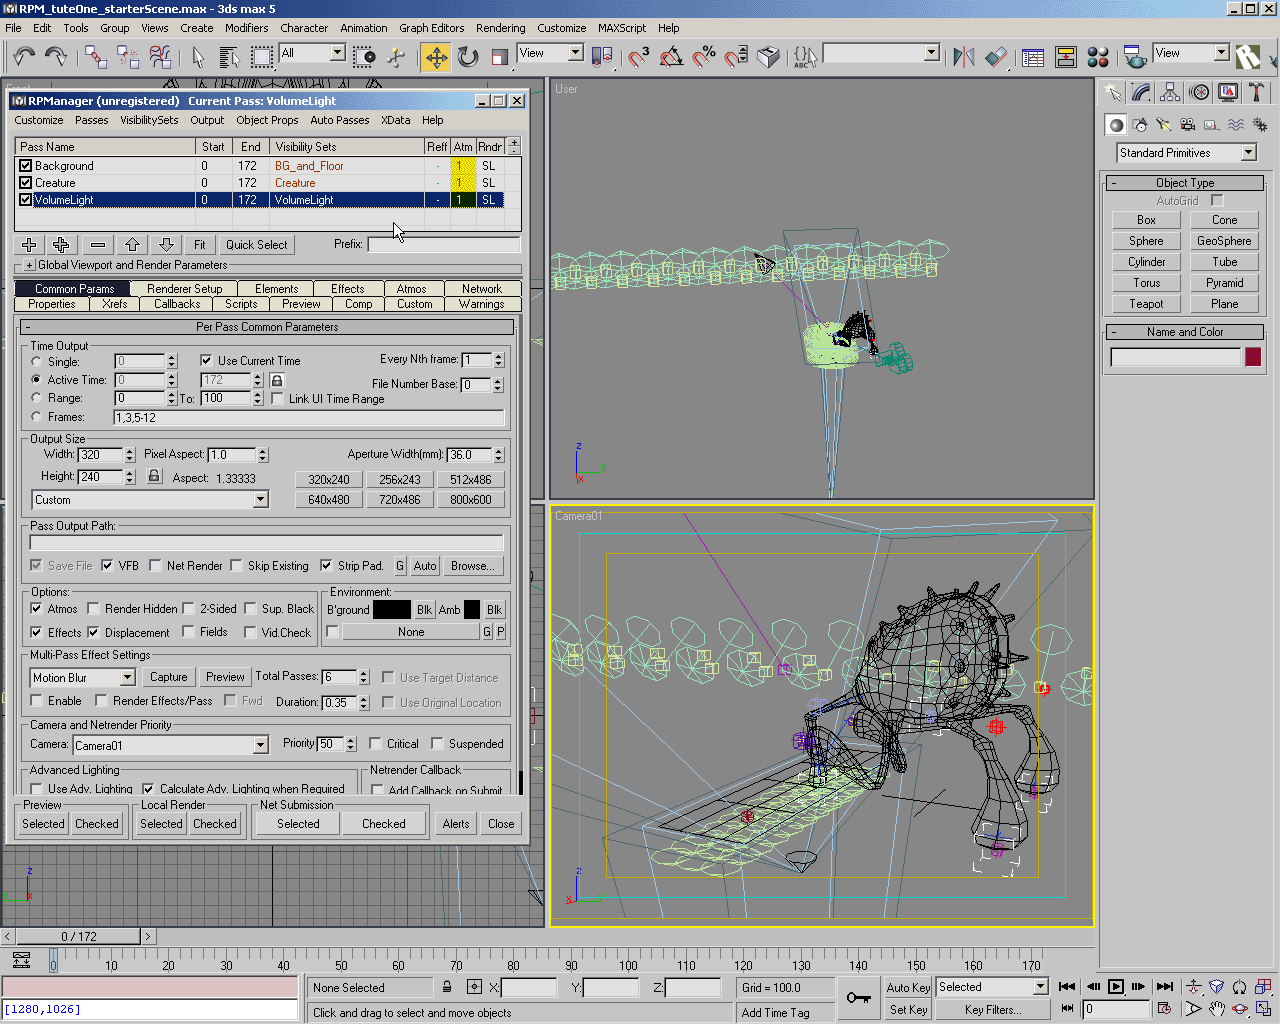Switch to the Renderer Setup tab

(x=184, y=289)
